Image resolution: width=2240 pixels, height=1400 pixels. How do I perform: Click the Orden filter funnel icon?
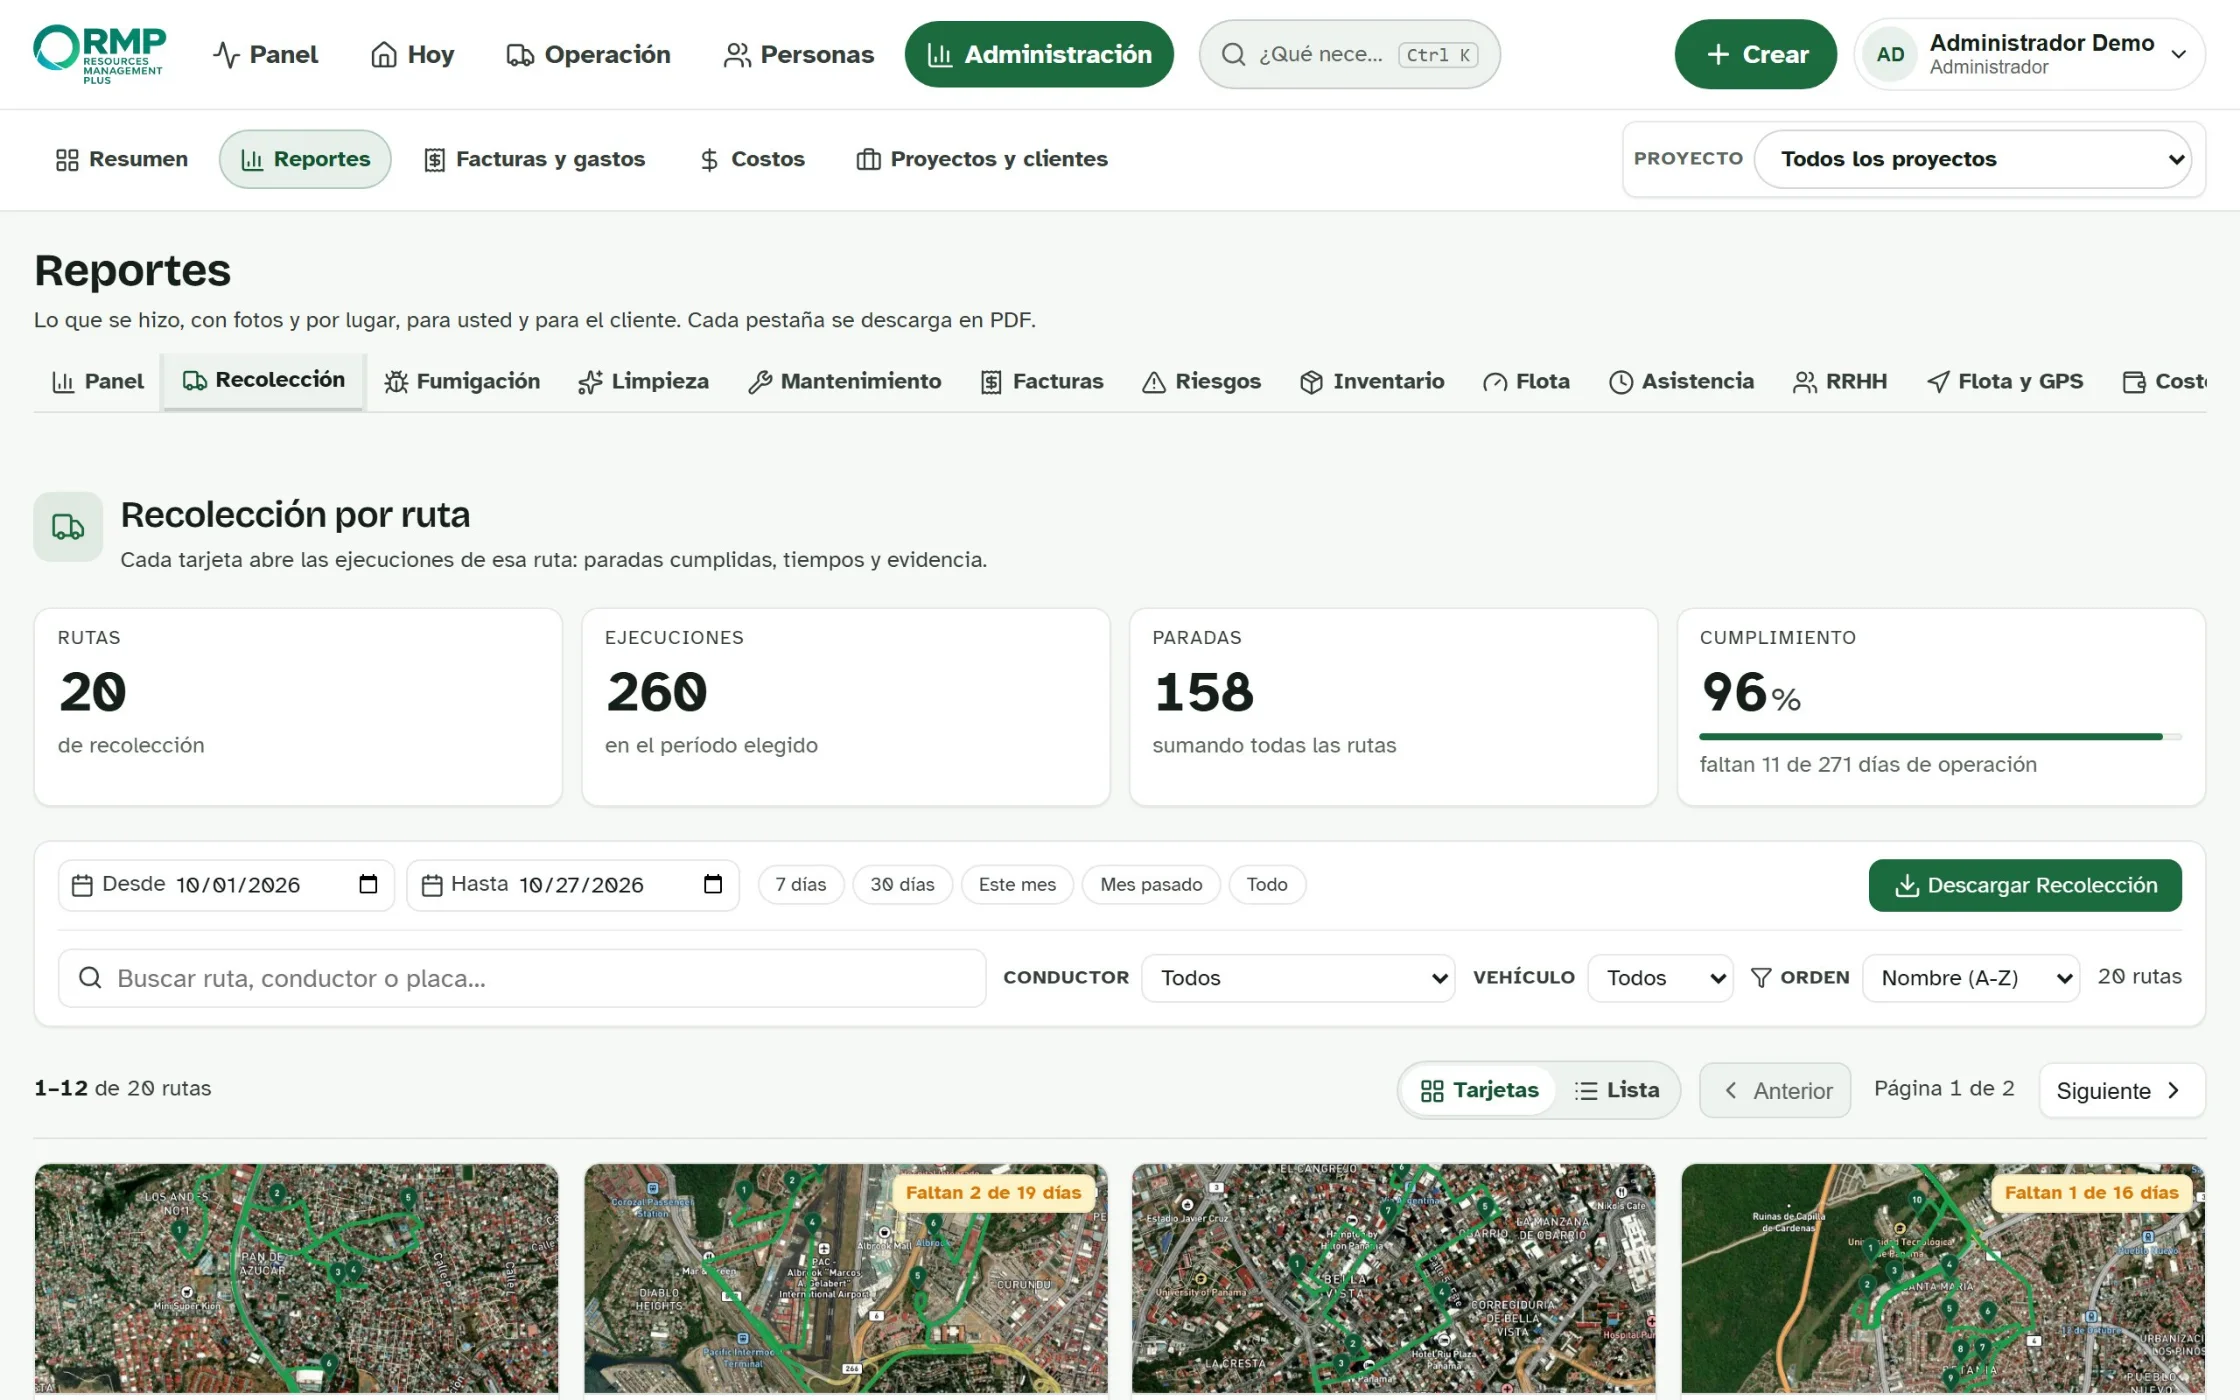point(1761,977)
